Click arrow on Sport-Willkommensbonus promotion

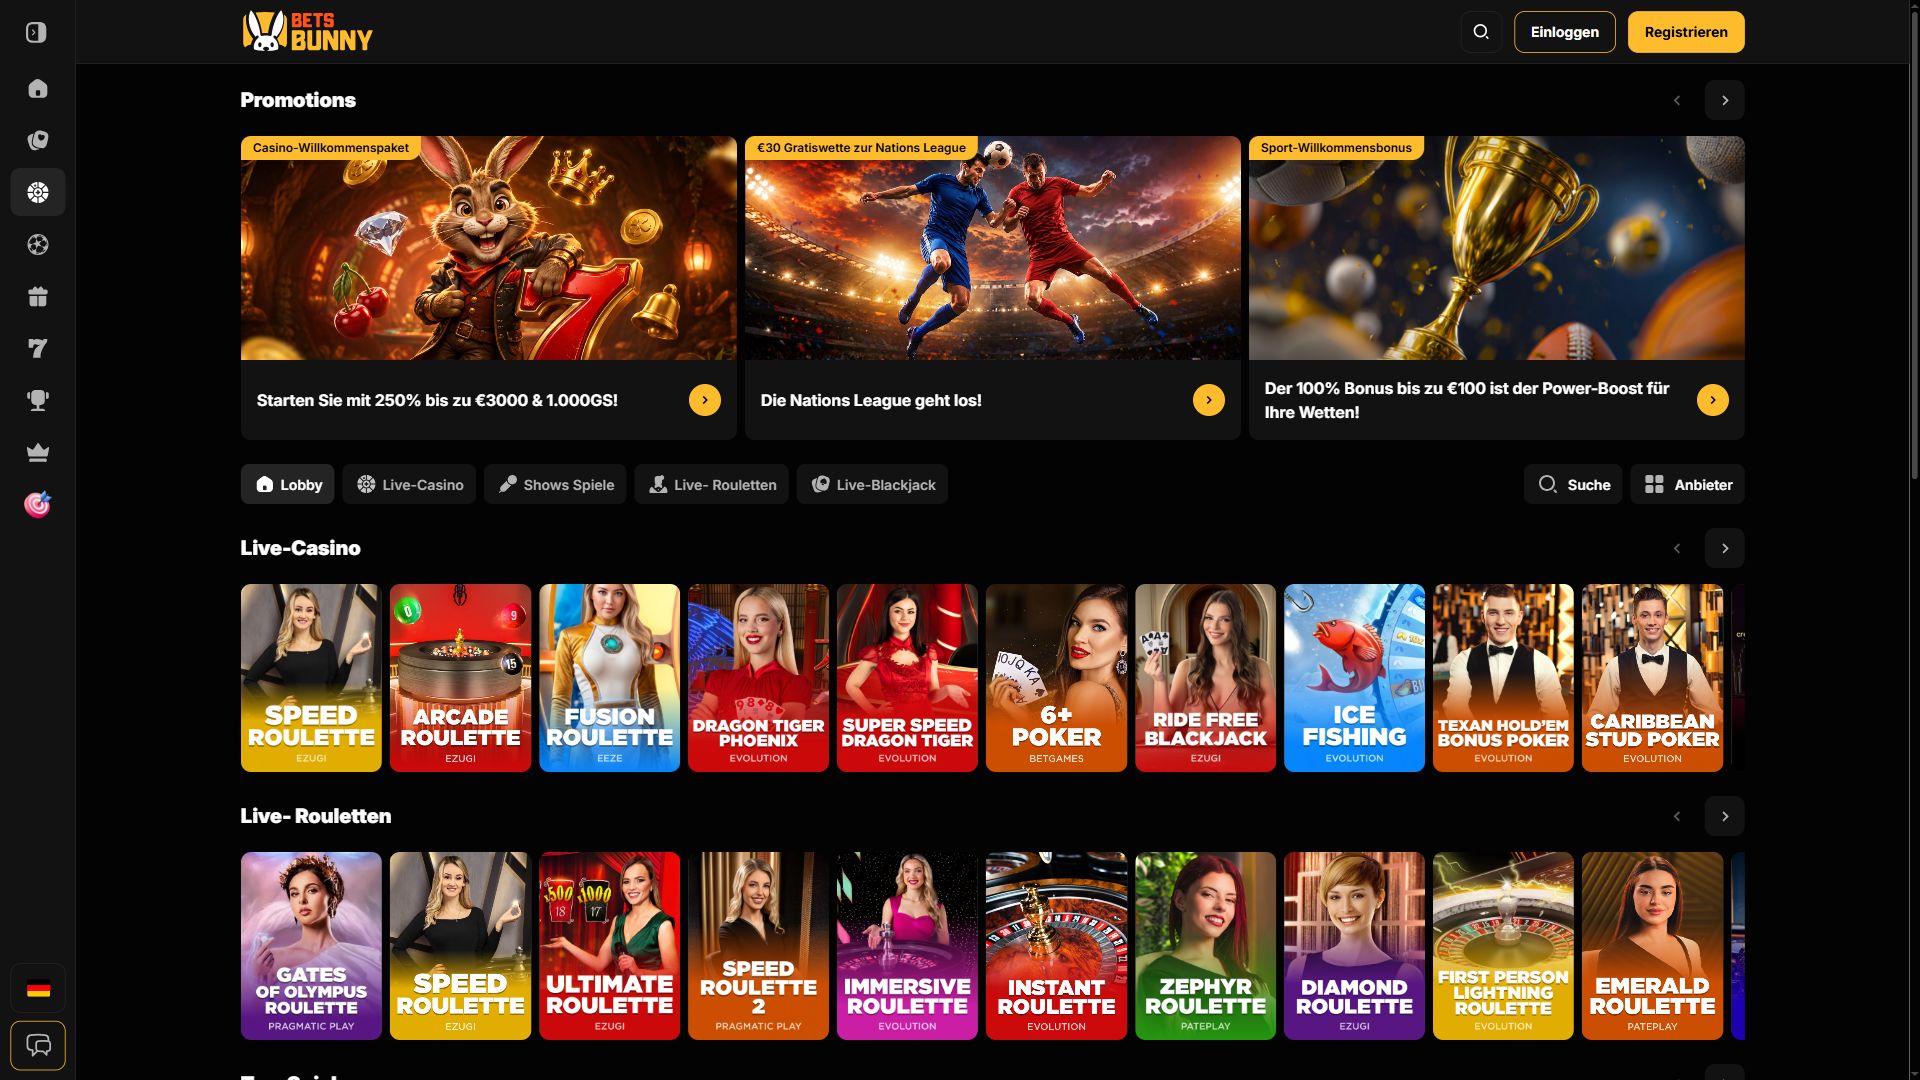coord(1713,400)
